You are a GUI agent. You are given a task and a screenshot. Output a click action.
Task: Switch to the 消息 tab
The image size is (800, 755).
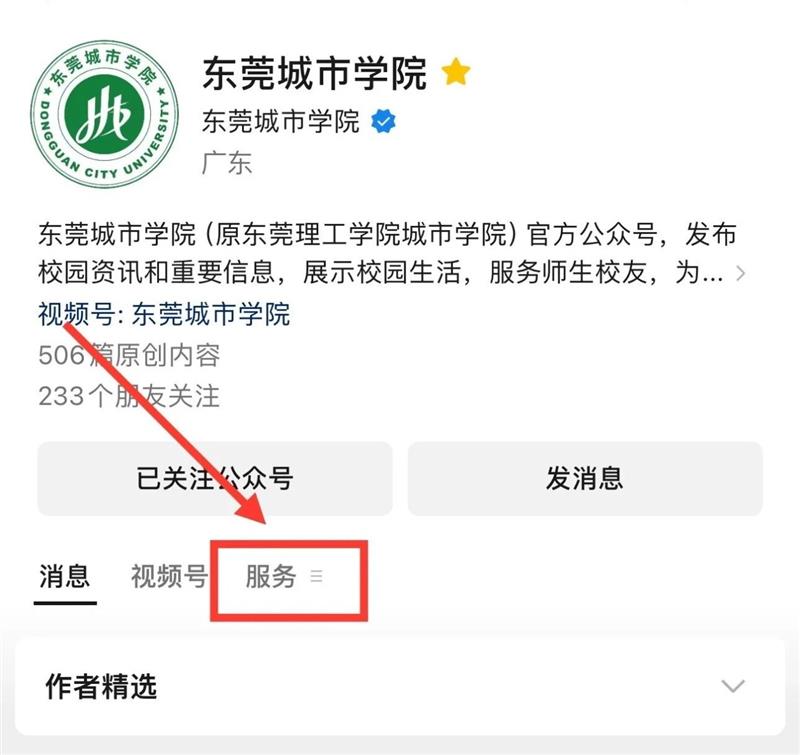[65, 576]
